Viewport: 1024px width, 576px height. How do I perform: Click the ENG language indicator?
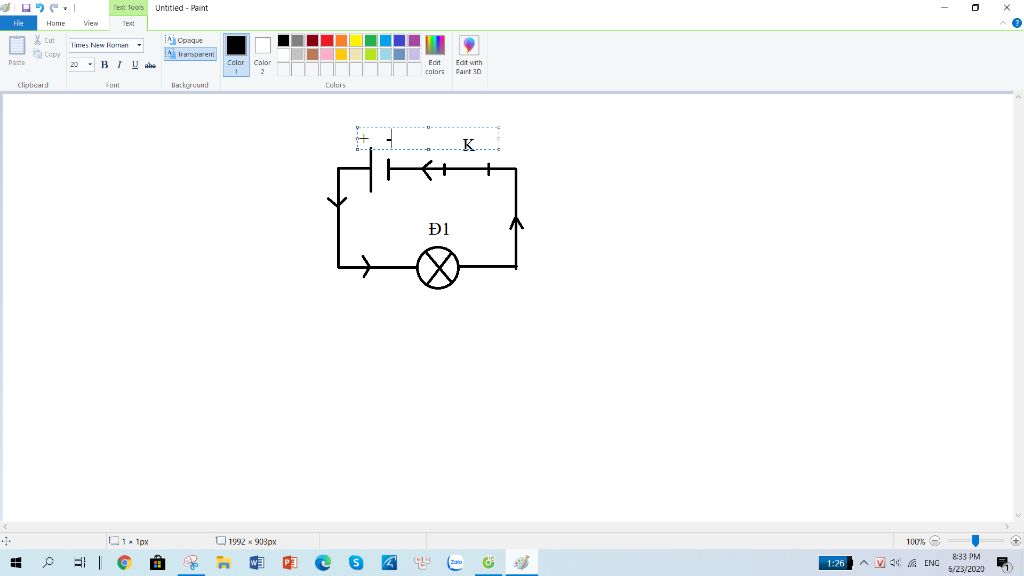pyautogui.click(x=932, y=563)
